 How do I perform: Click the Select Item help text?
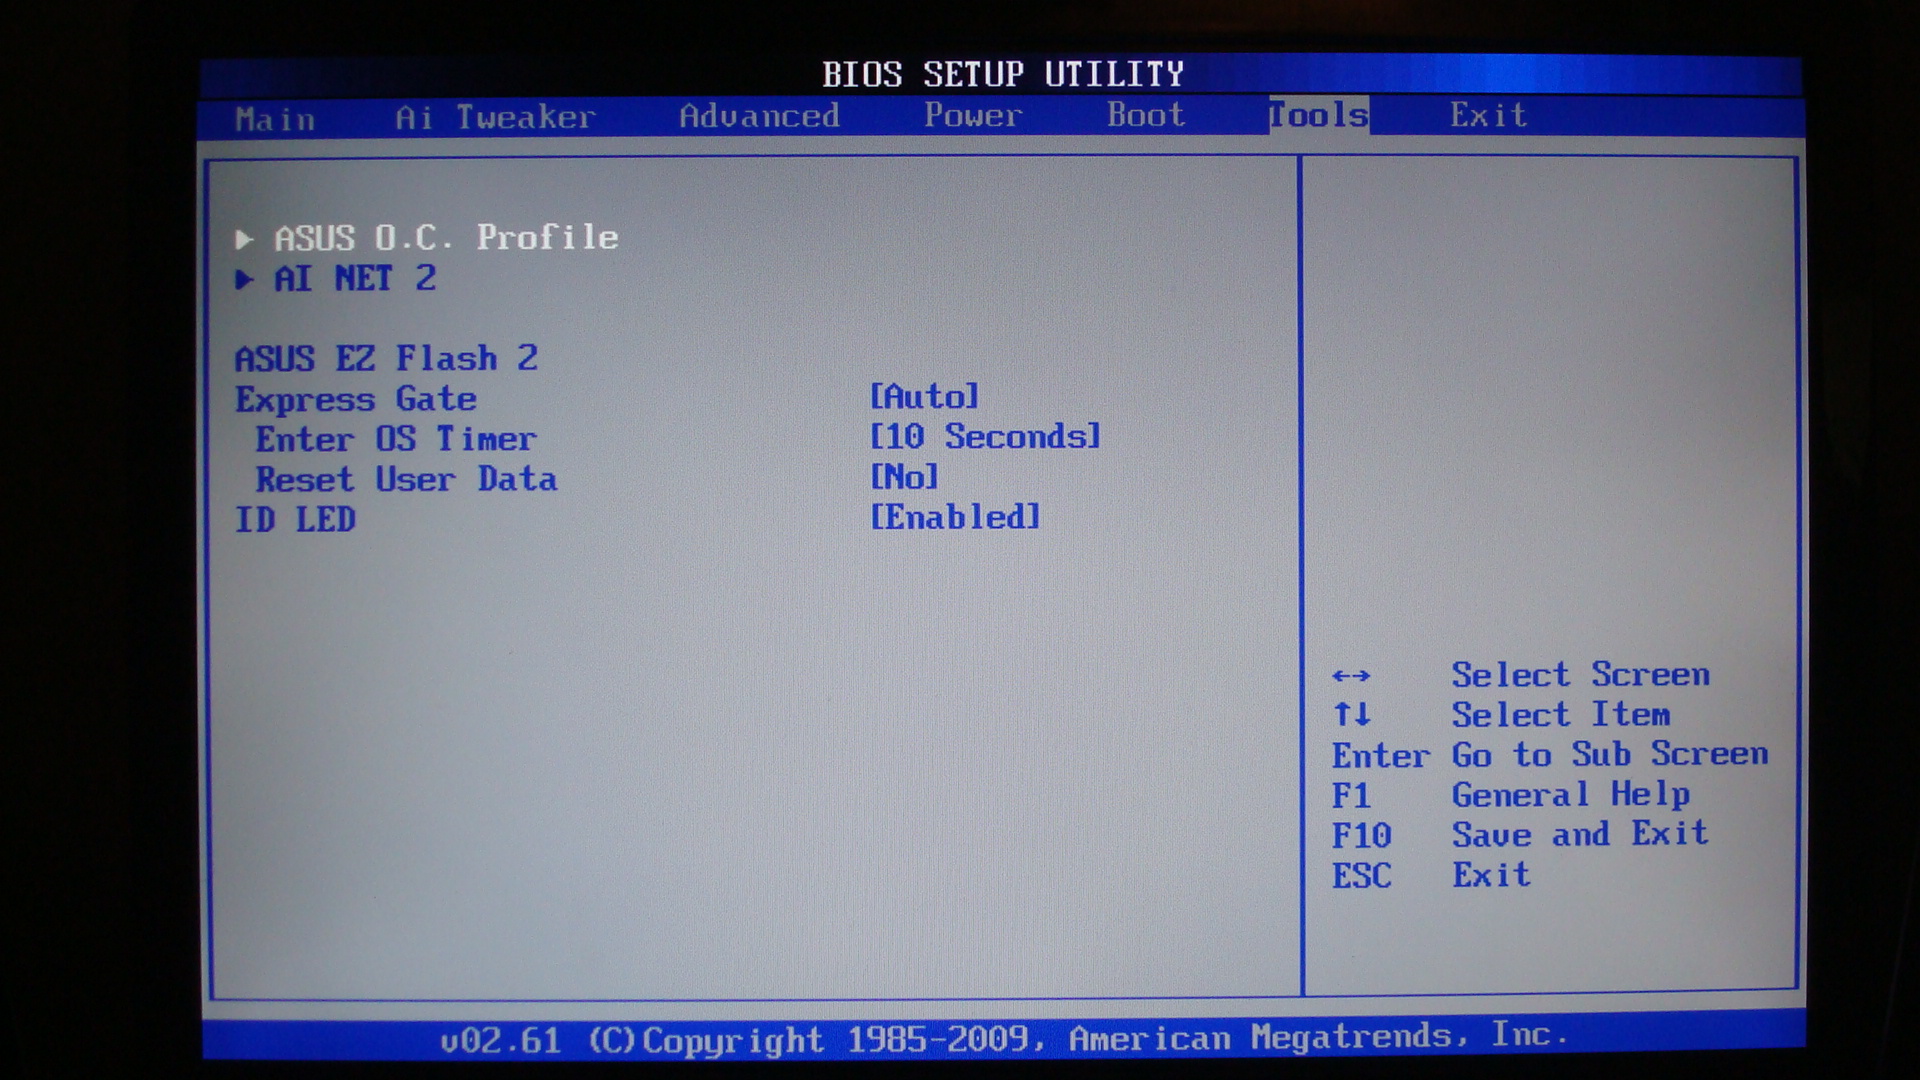pyautogui.click(x=1560, y=714)
